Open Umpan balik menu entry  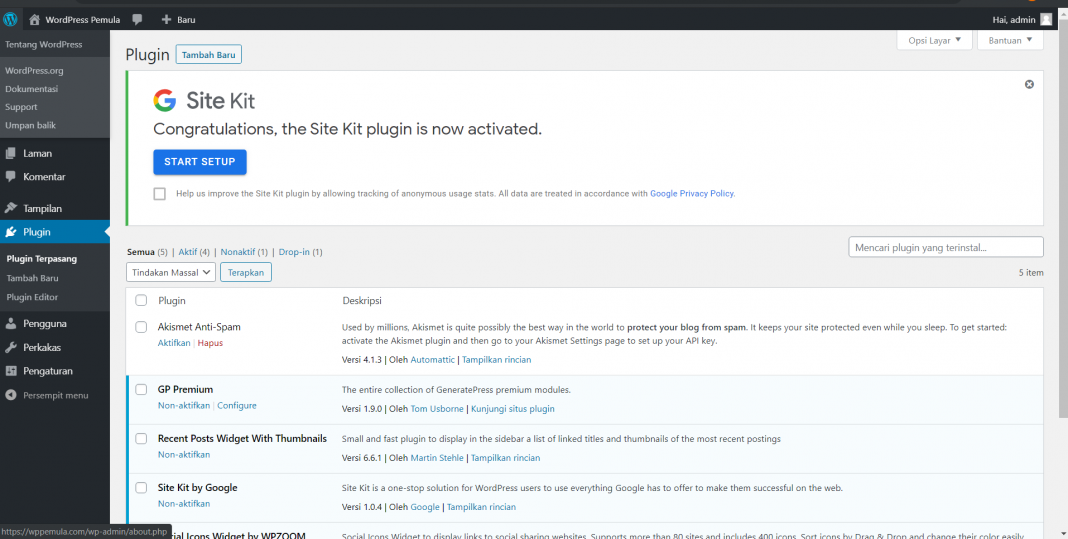pos(30,125)
